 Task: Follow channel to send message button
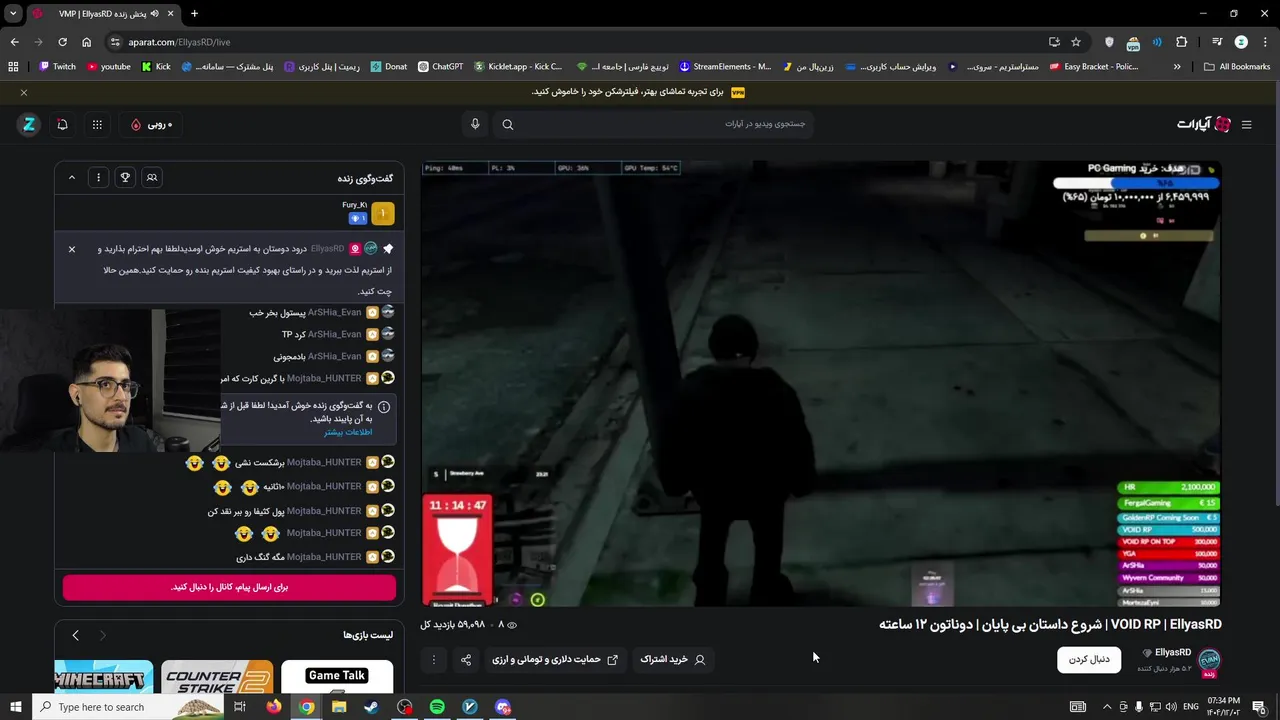click(x=229, y=587)
